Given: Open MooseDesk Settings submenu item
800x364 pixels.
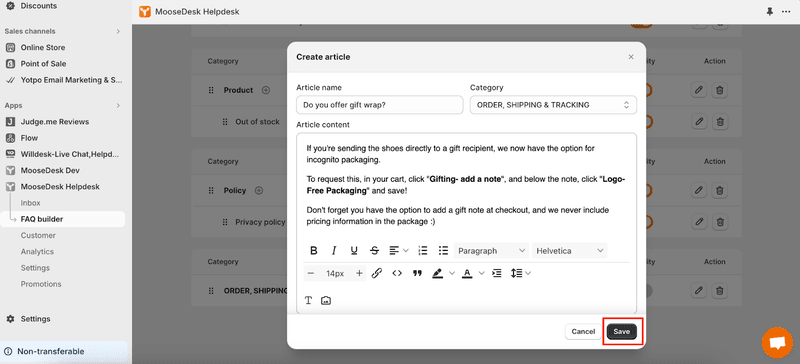Looking at the screenshot, I should [x=35, y=268].
